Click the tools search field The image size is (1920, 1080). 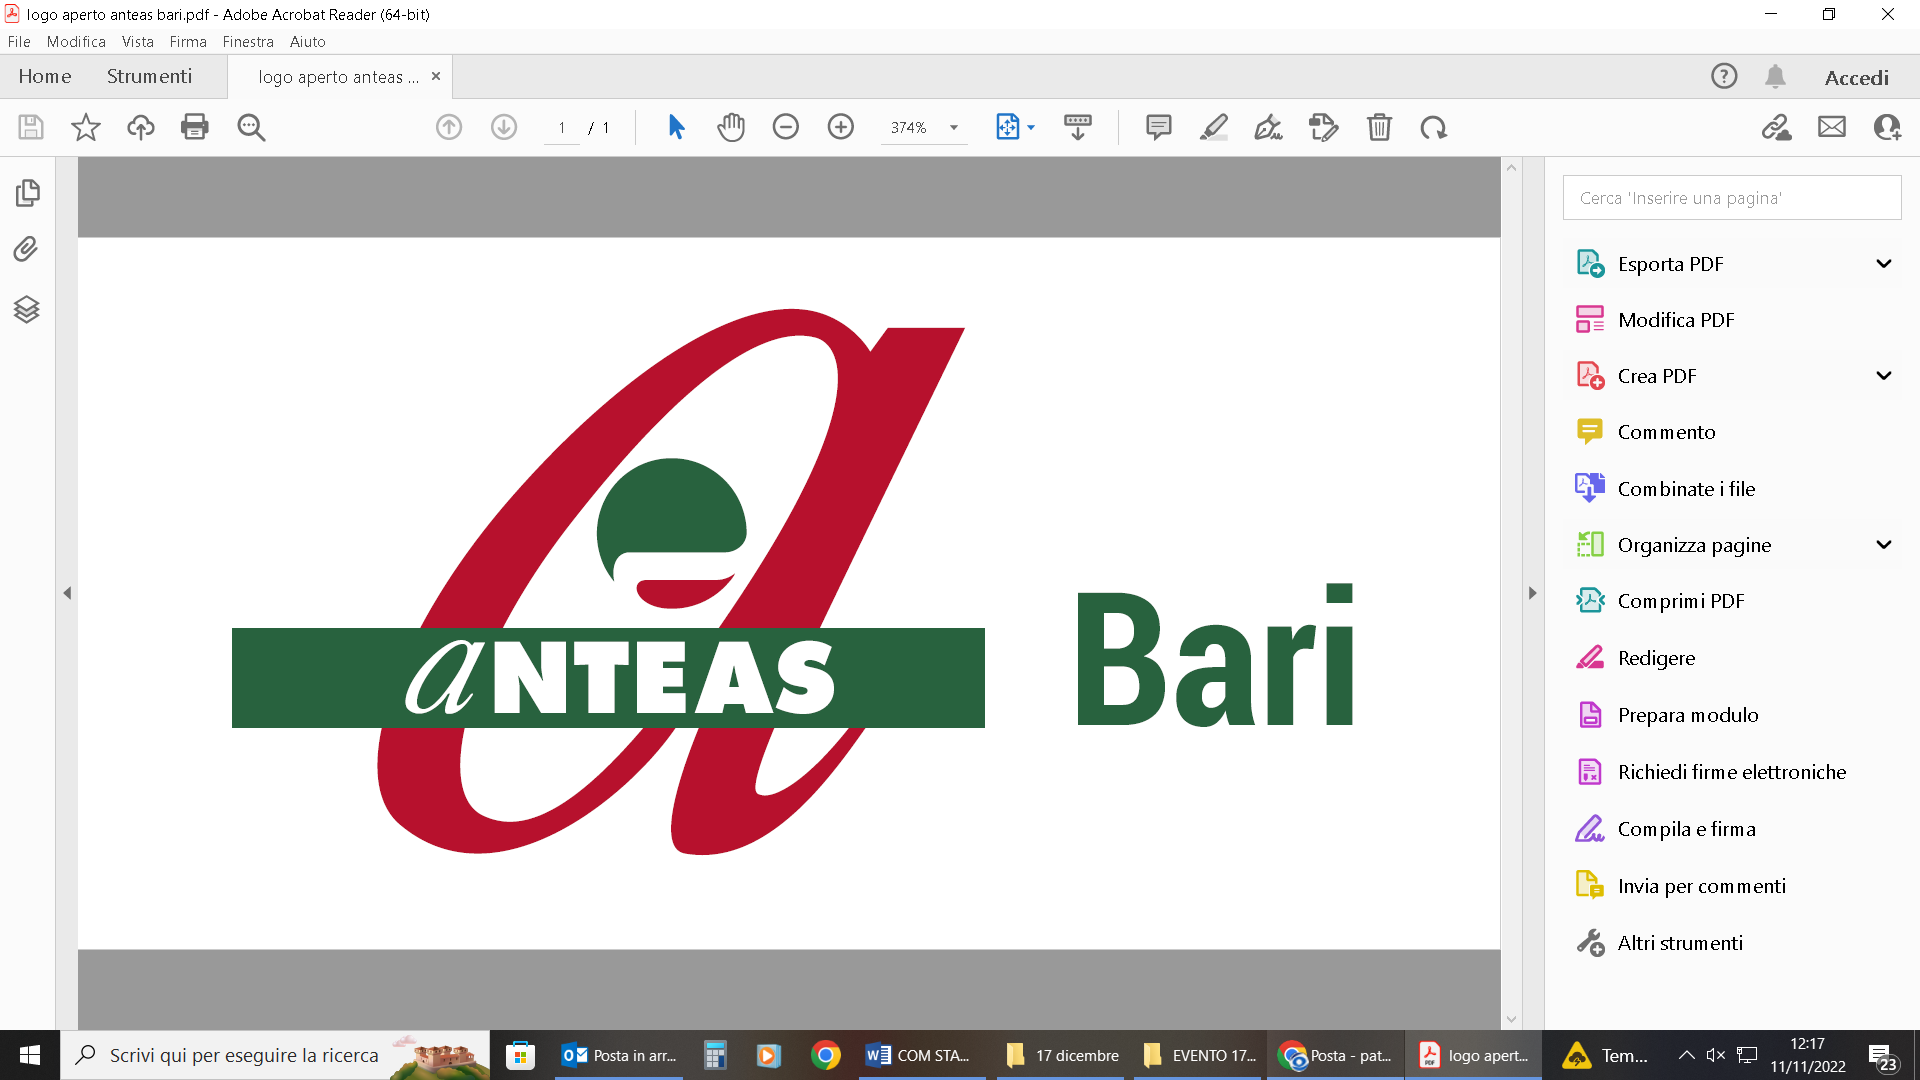[x=1732, y=198]
